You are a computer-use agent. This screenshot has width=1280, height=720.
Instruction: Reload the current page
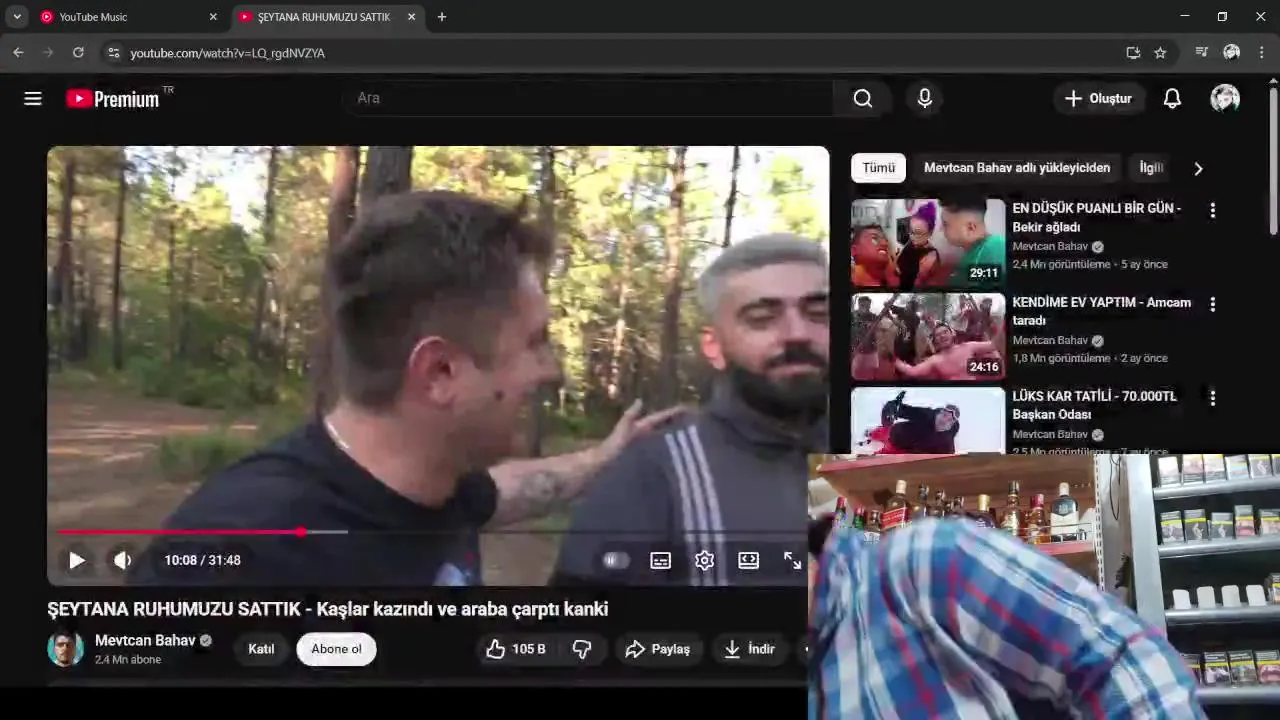[x=78, y=53]
